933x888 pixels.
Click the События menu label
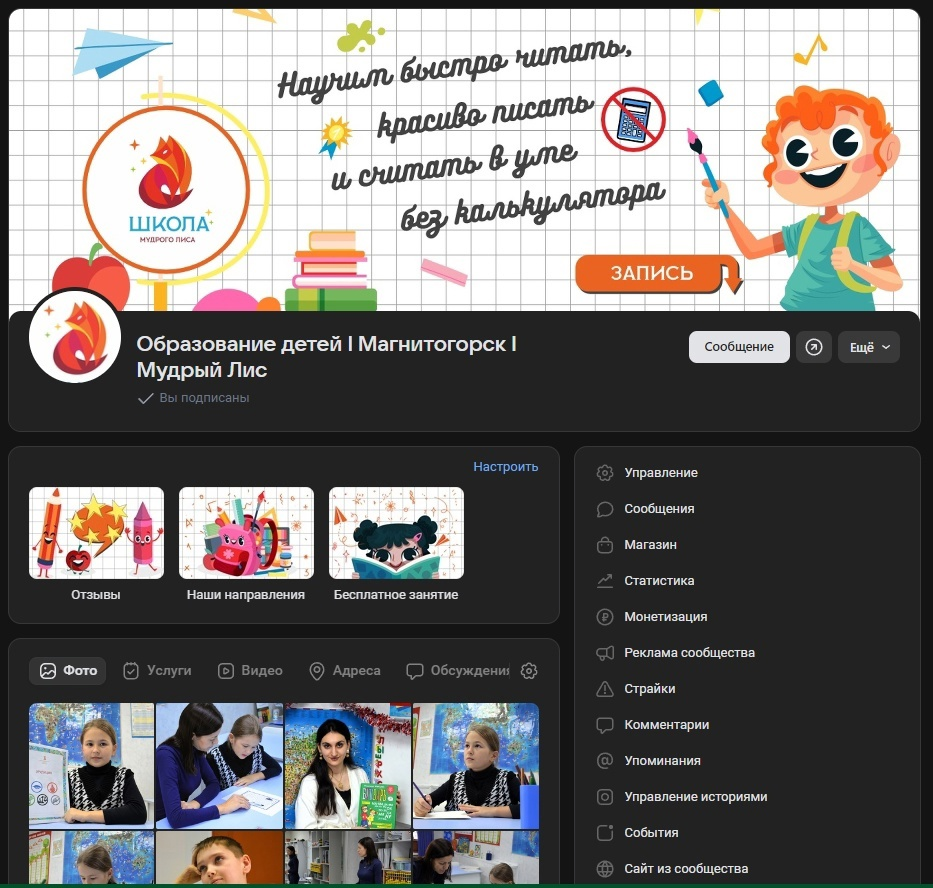point(651,833)
